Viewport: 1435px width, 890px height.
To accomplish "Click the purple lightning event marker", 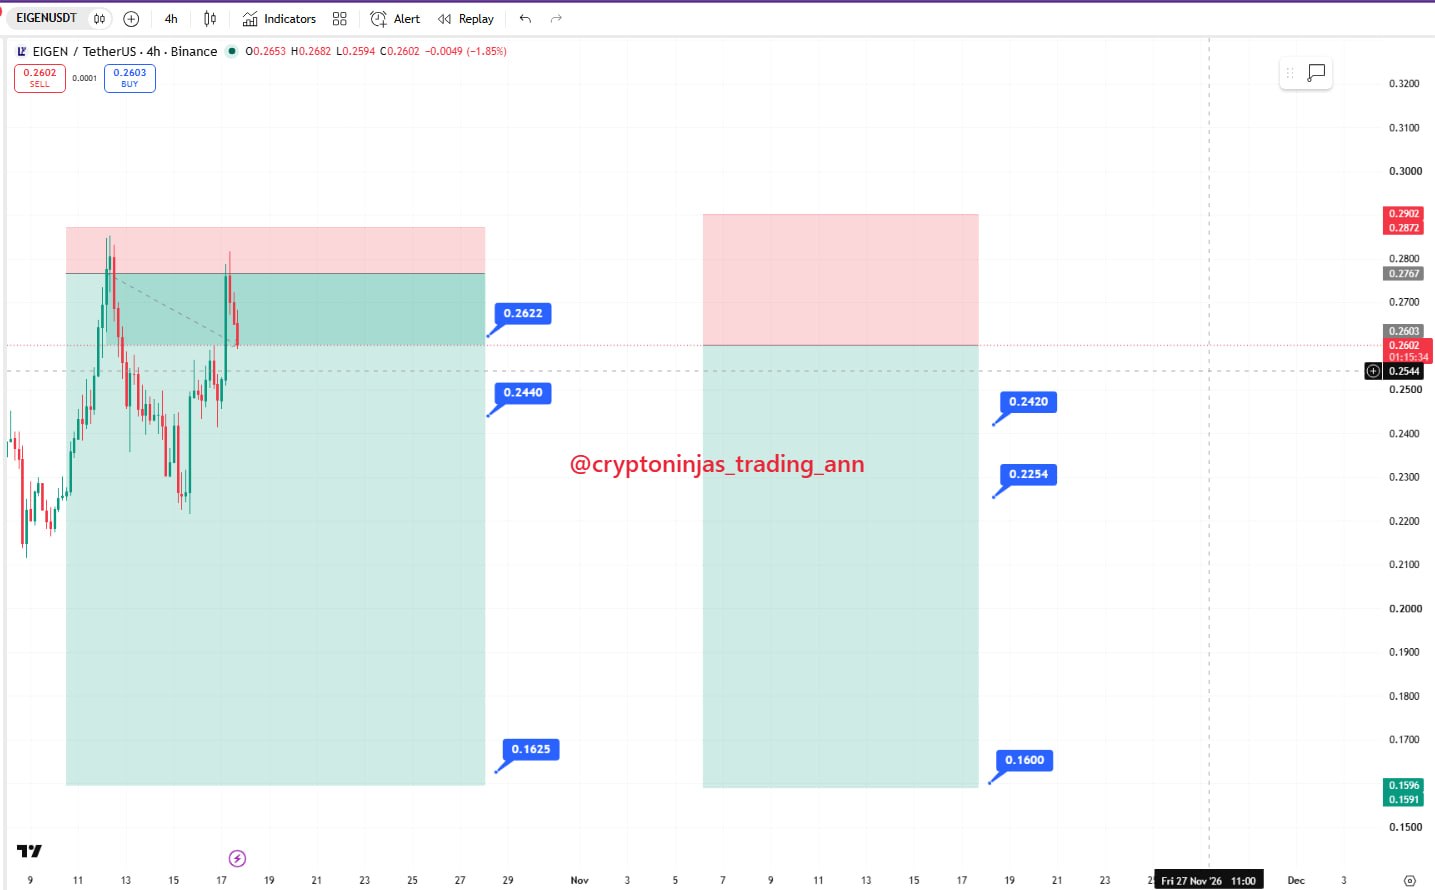I will tap(237, 858).
